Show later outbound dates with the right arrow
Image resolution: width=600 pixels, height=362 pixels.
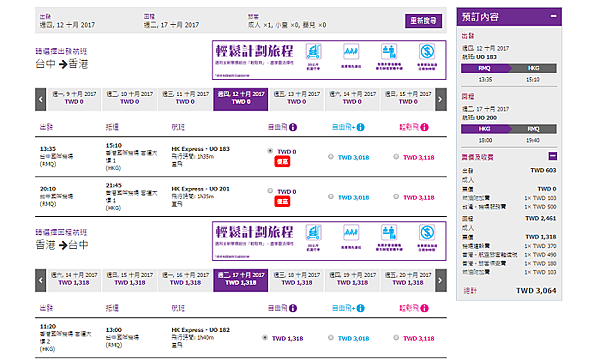pyautogui.click(x=441, y=99)
